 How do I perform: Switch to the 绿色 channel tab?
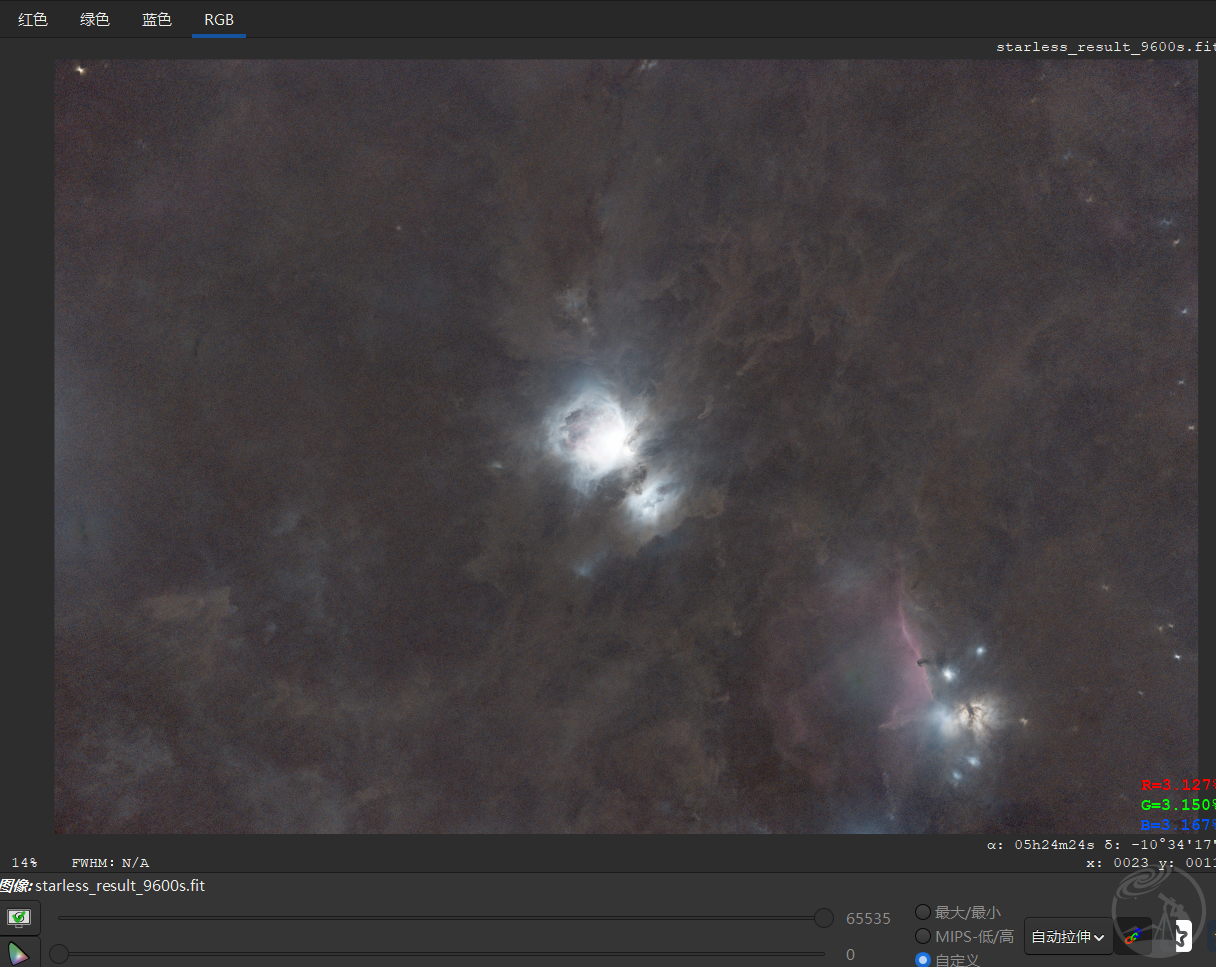95,20
